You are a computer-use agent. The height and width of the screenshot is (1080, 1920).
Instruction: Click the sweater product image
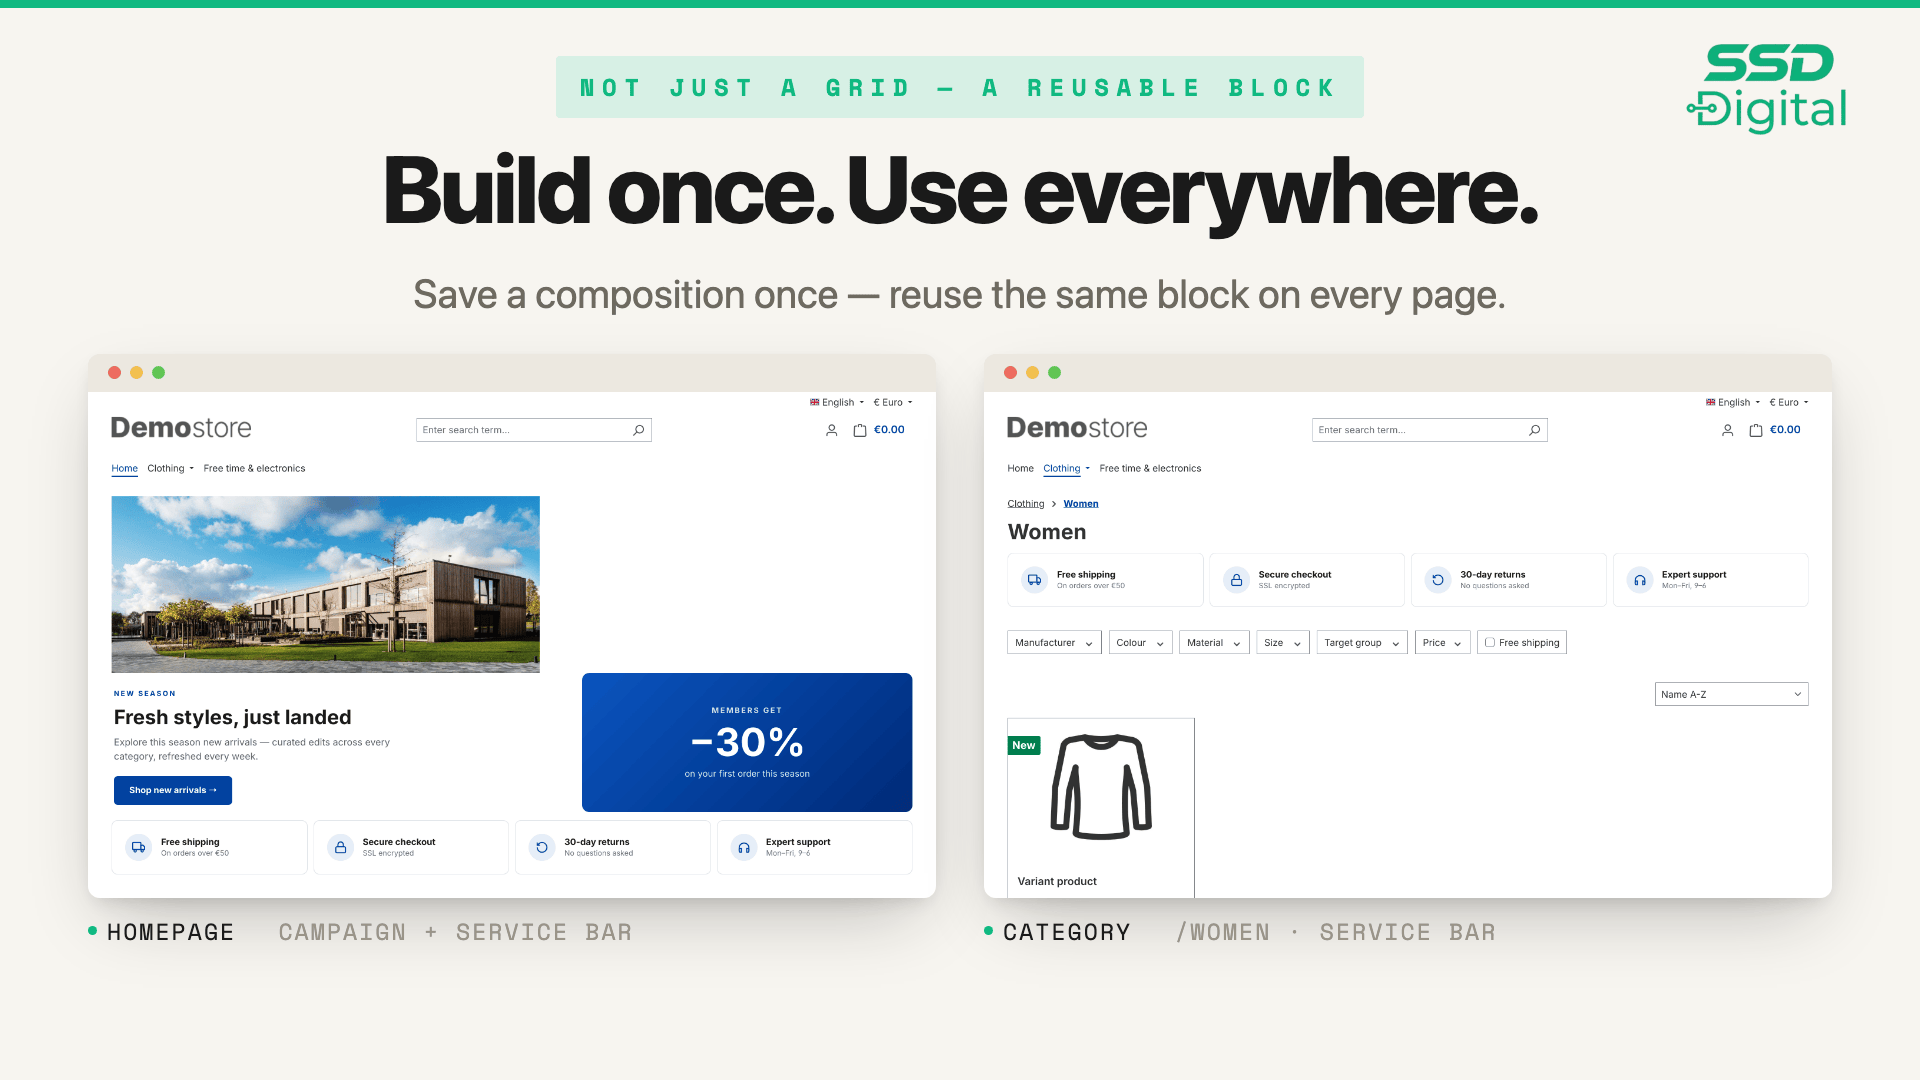pyautogui.click(x=1101, y=787)
